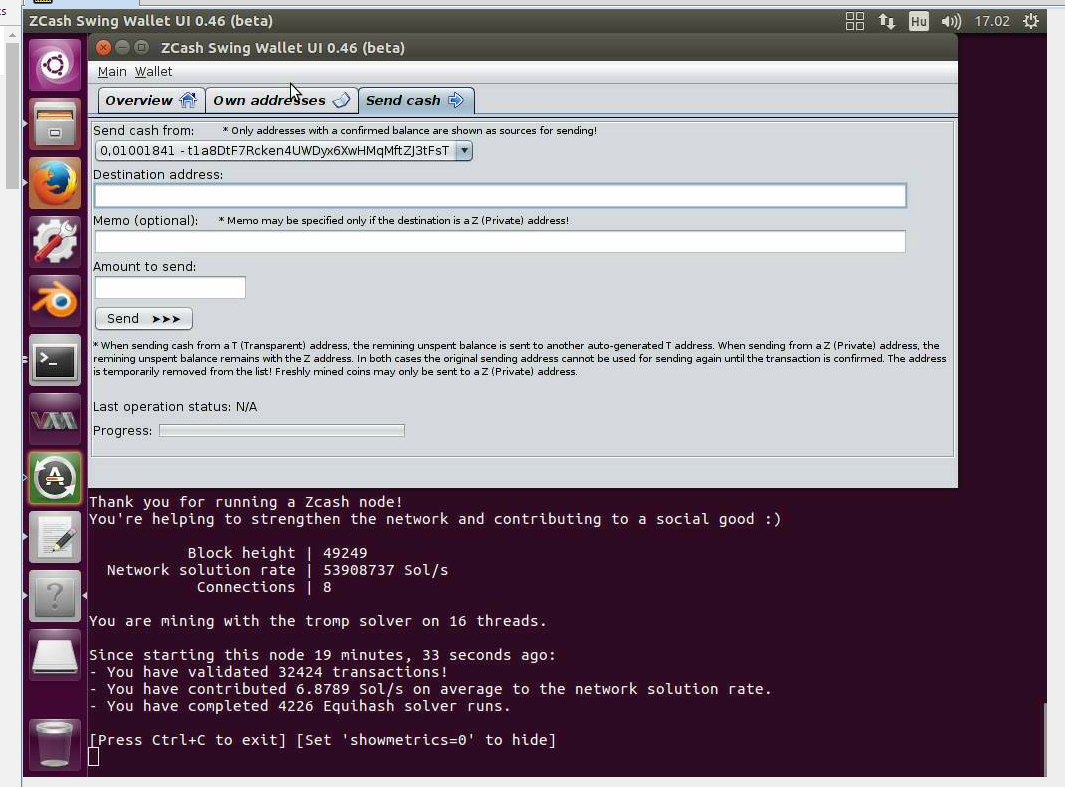Open the Files manager in the dock
The width and height of the screenshot is (1065, 787).
tap(55, 124)
